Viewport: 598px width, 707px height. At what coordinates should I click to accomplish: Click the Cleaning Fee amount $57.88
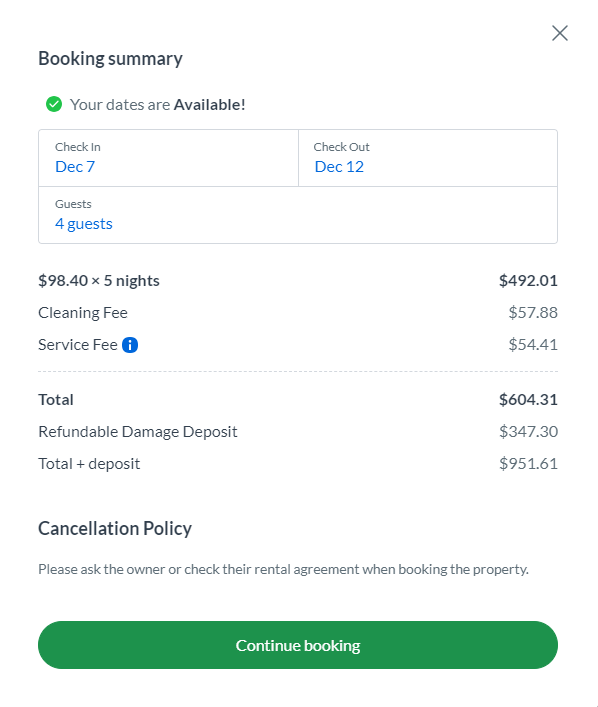[533, 312]
